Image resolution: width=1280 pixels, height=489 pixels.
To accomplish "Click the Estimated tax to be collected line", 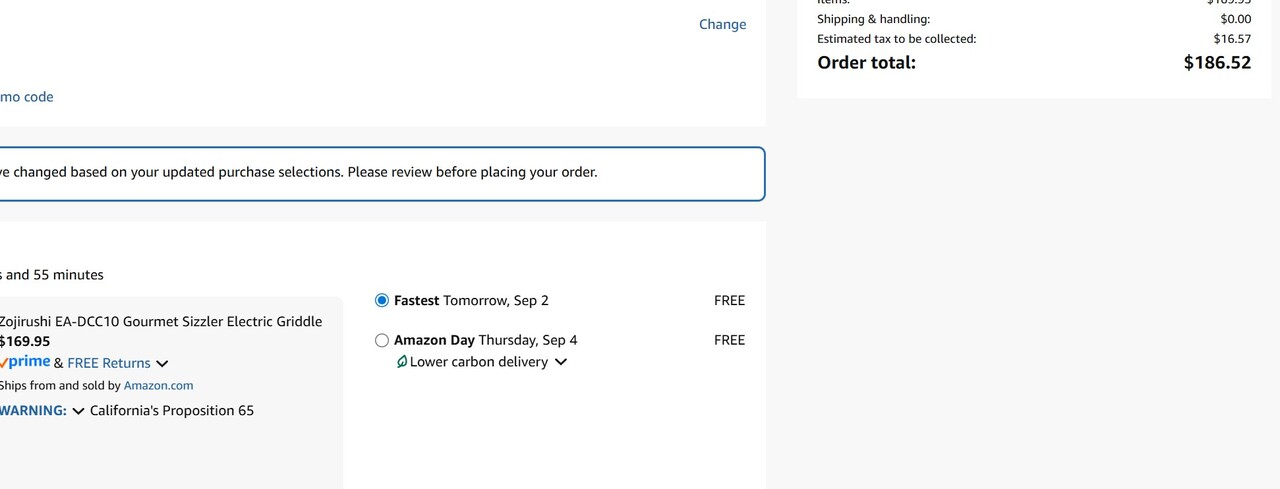I will coord(896,39).
